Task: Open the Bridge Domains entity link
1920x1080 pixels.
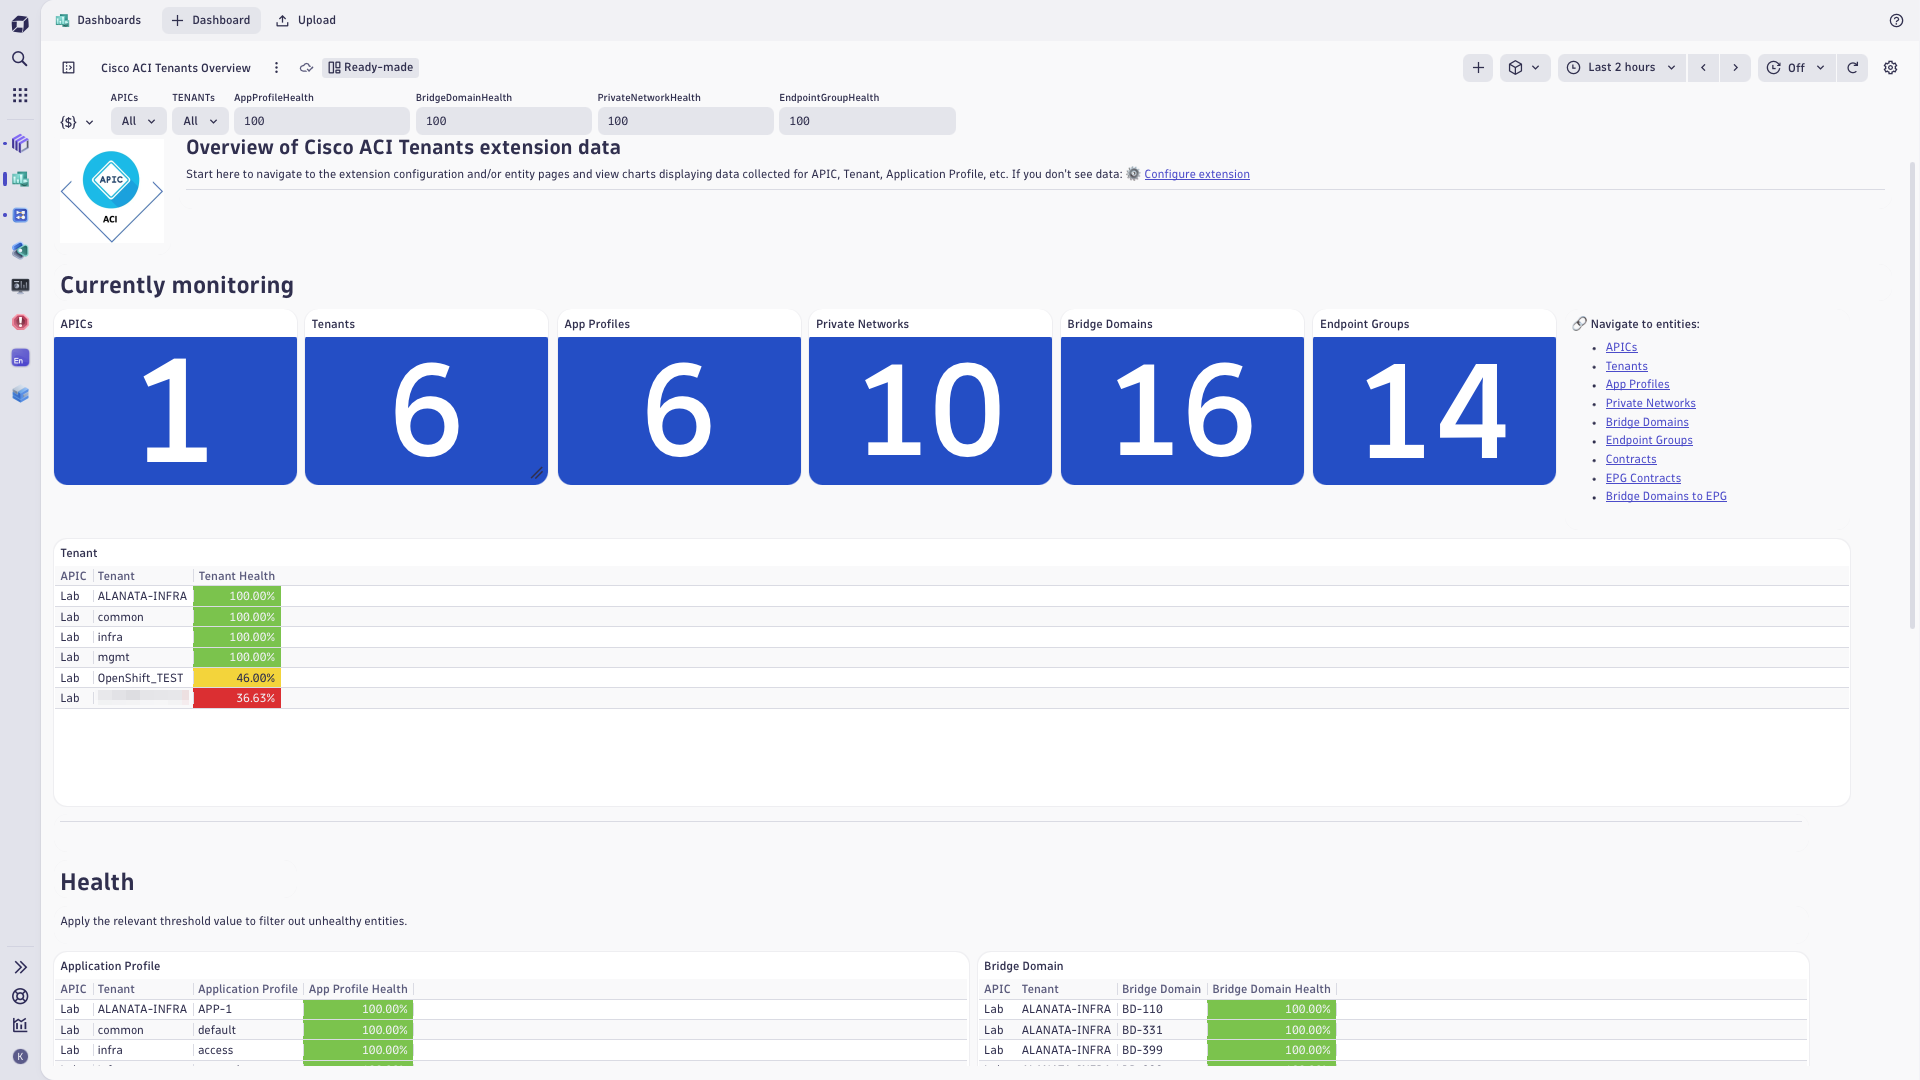Action: click(1646, 421)
